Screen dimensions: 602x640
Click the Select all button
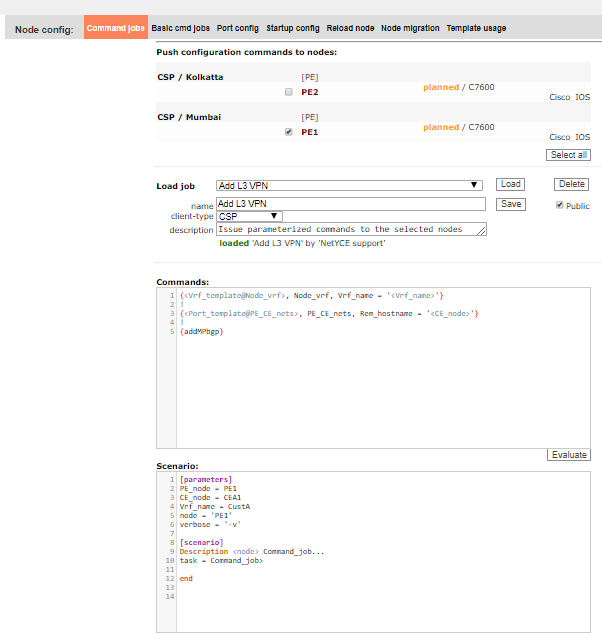click(x=568, y=155)
